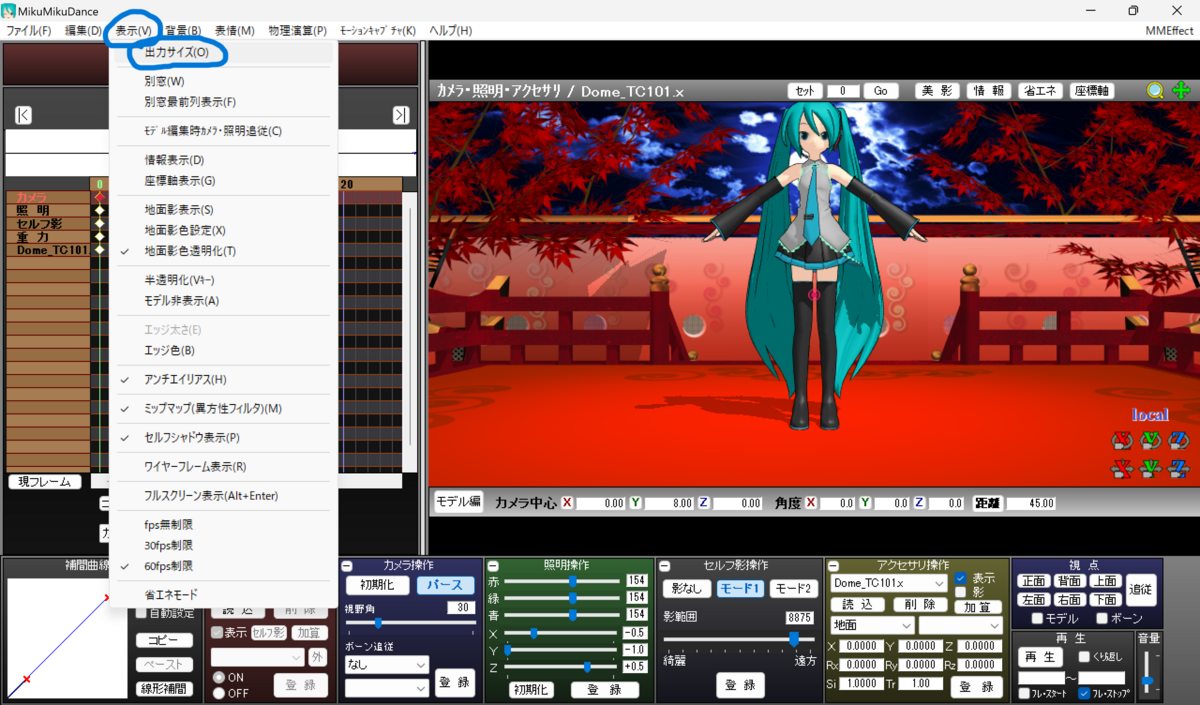Adjust the 視野角 field-of-view slider
This screenshot has height=705, width=1200.
coord(410,623)
